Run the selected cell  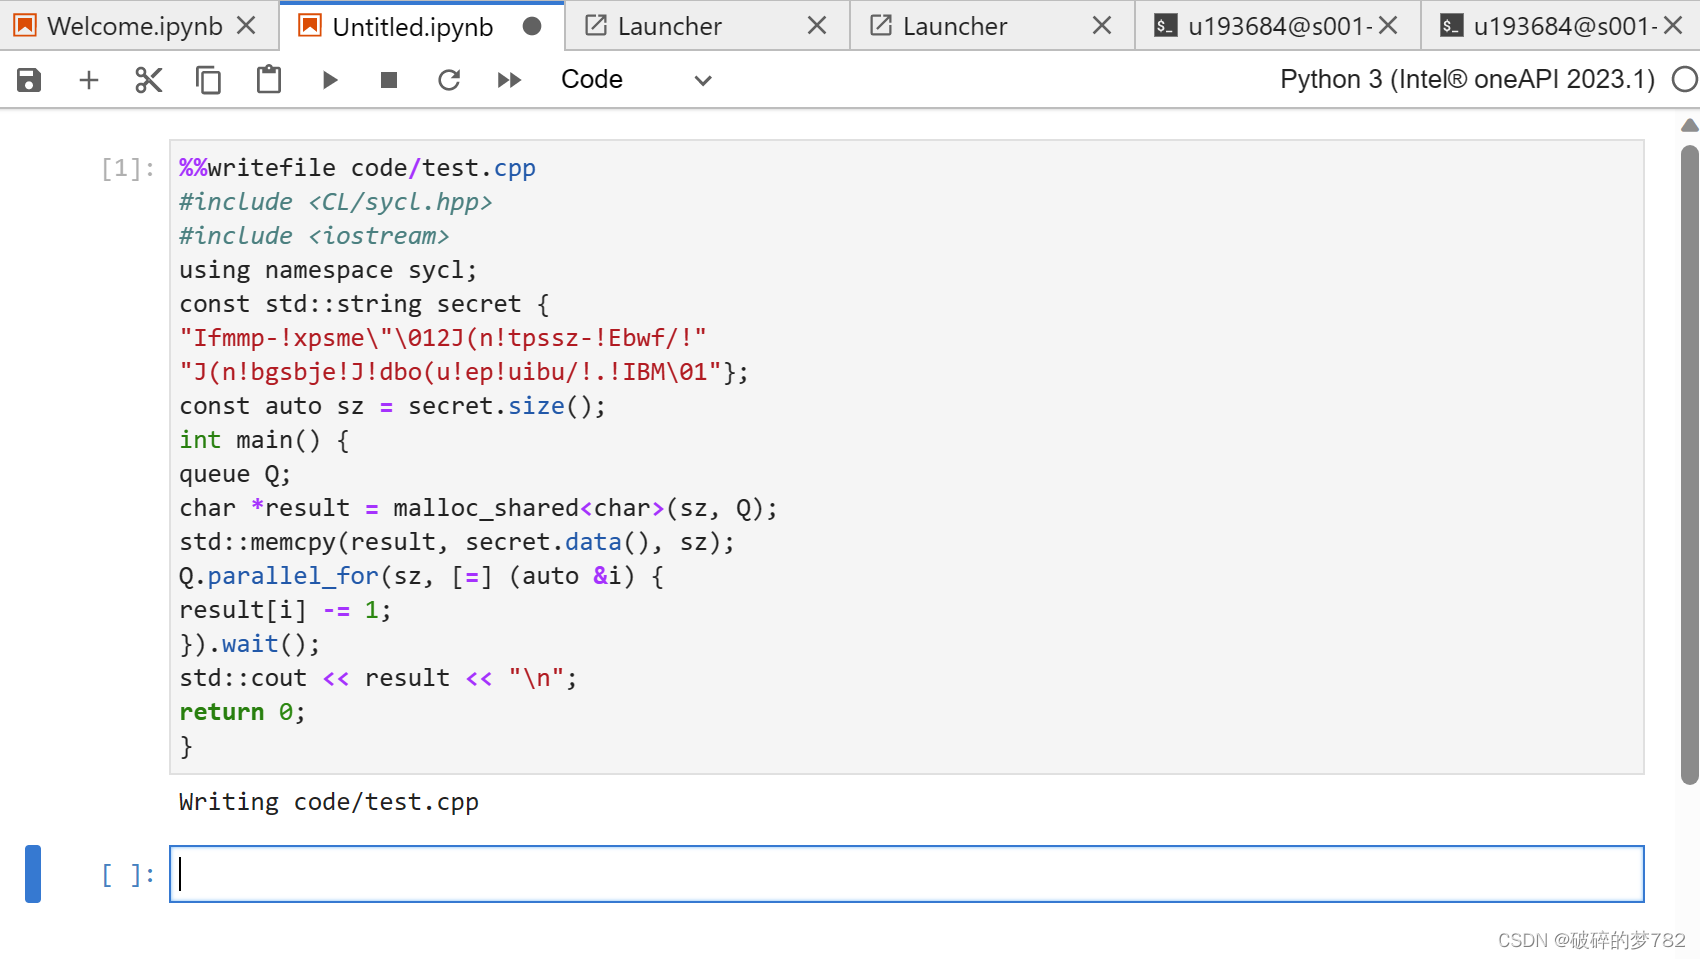pyautogui.click(x=329, y=80)
